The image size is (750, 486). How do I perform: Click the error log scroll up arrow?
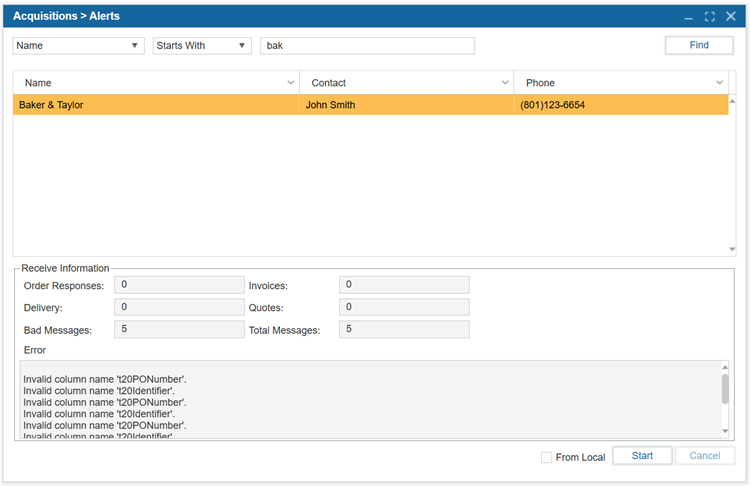(x=725, y=367)
